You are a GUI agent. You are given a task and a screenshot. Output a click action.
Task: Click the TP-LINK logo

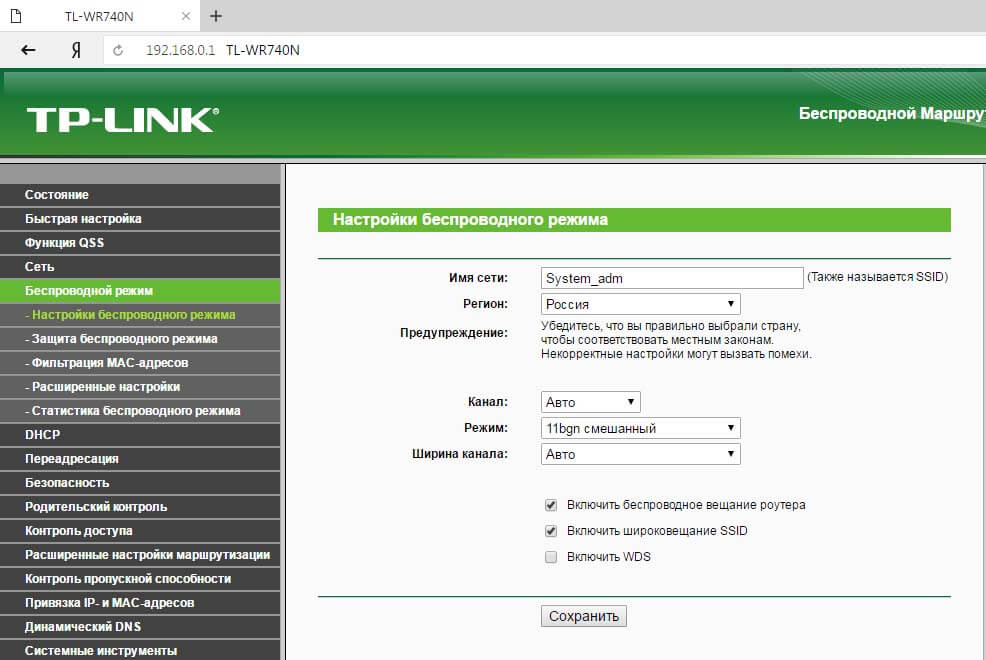(123, 119)
